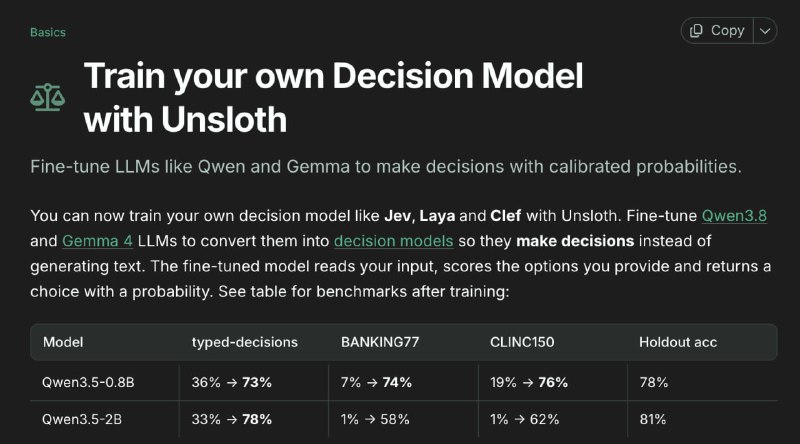The height and width of the screenshot is (444, 800).
Task: Copy the page with the Copy button
Action: pos(717,31)
